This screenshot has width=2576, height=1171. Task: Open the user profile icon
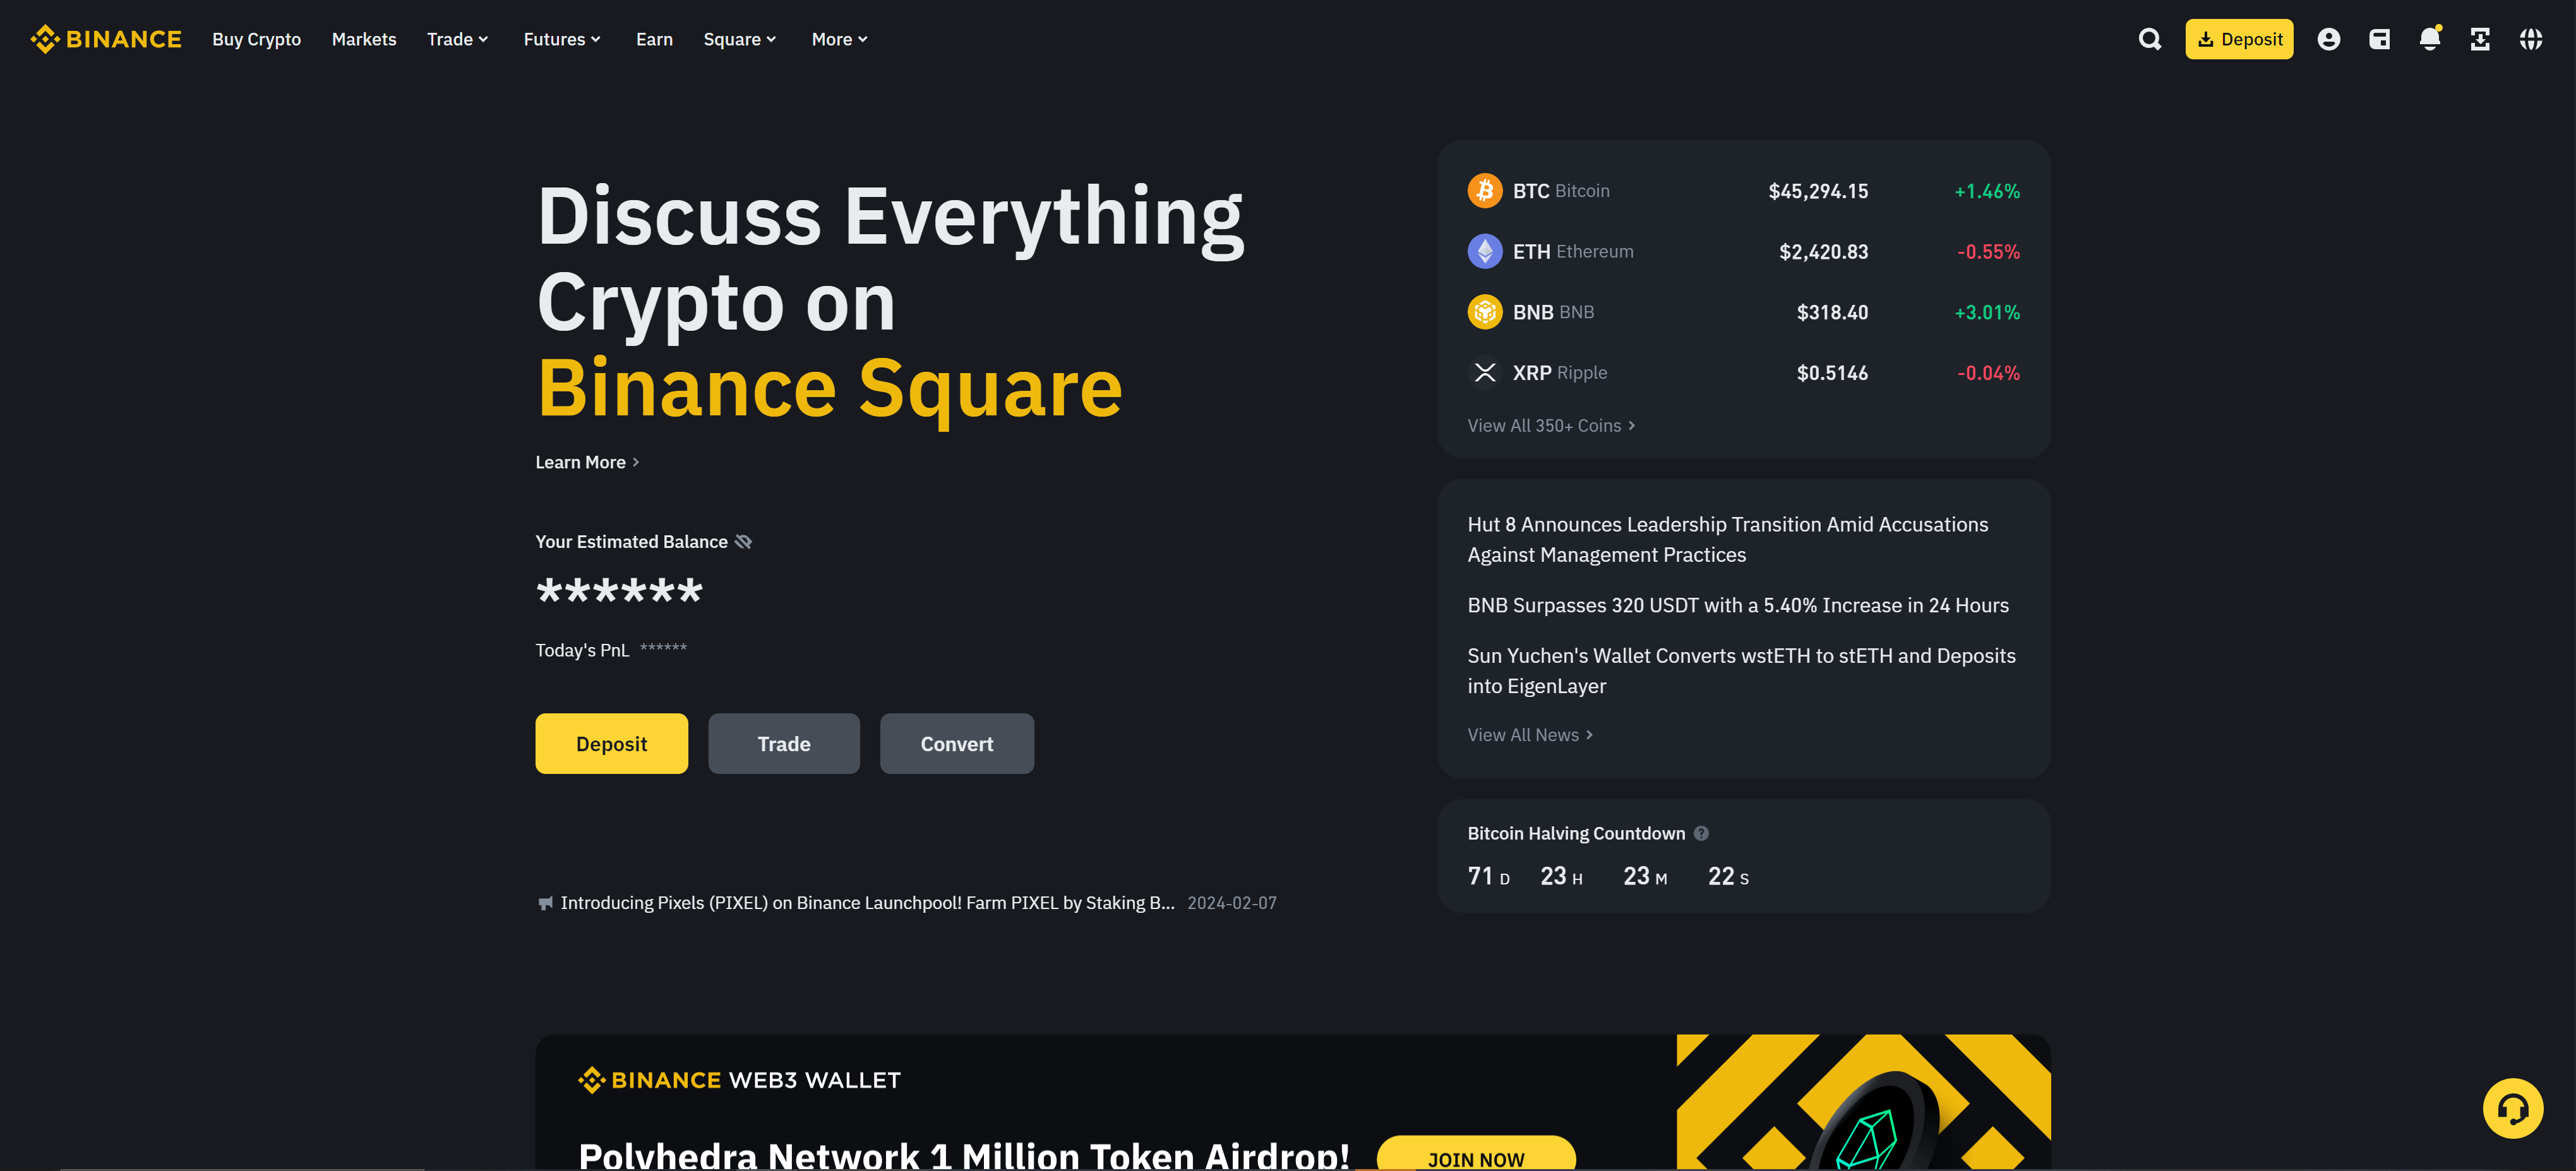pyautogui.click(x=2328, y=39)
